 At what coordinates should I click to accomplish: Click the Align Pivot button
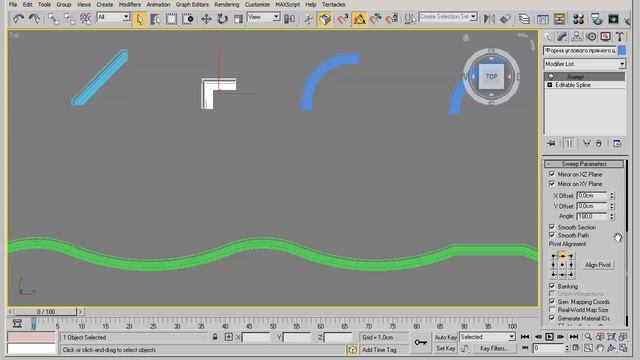coord(598,265)
